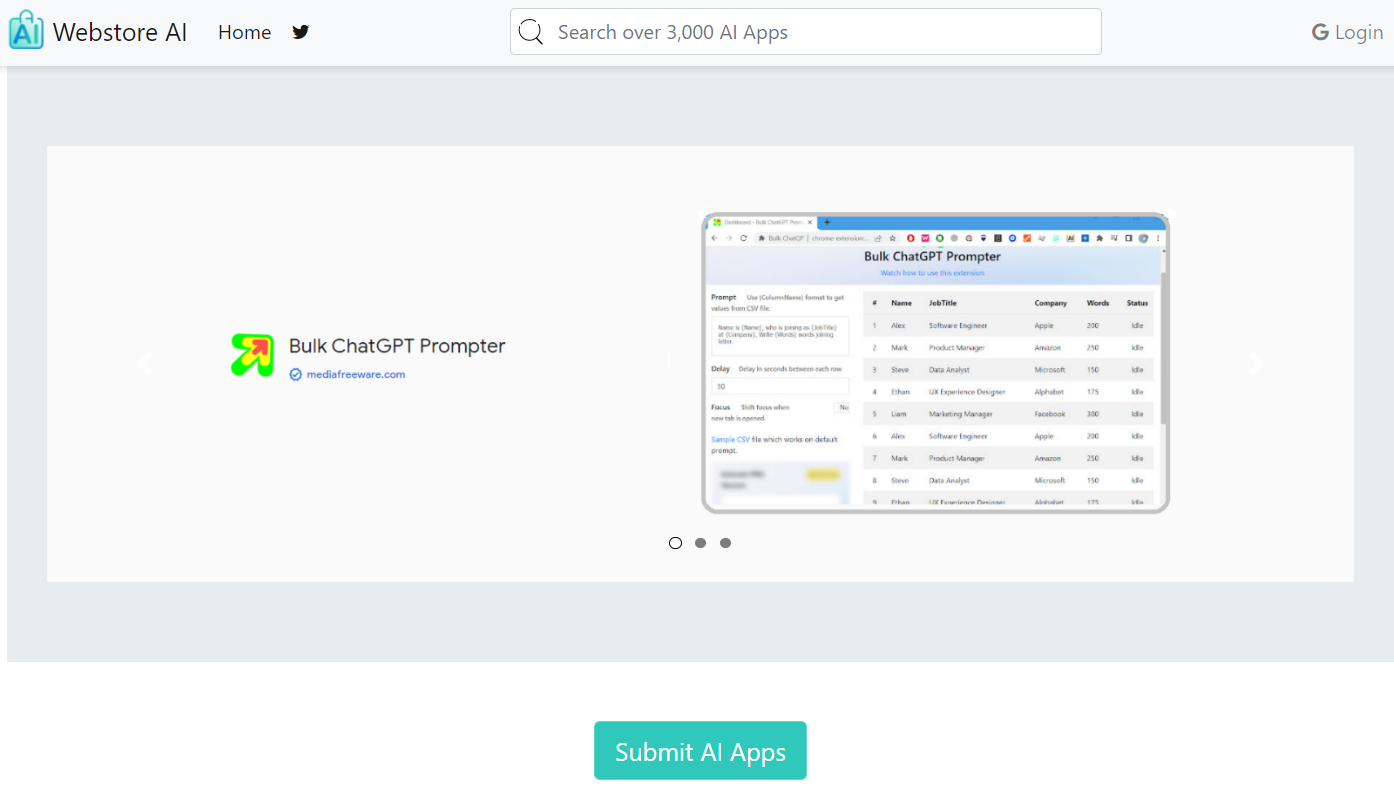Screen dimensions: 1394x801
Task: Click the Submit AI Apps button
Action: pos(700,751)
